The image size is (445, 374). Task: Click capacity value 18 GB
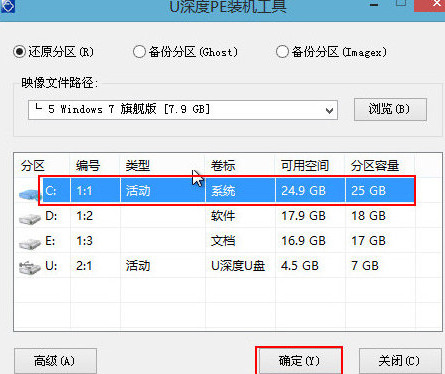(368, 216)
